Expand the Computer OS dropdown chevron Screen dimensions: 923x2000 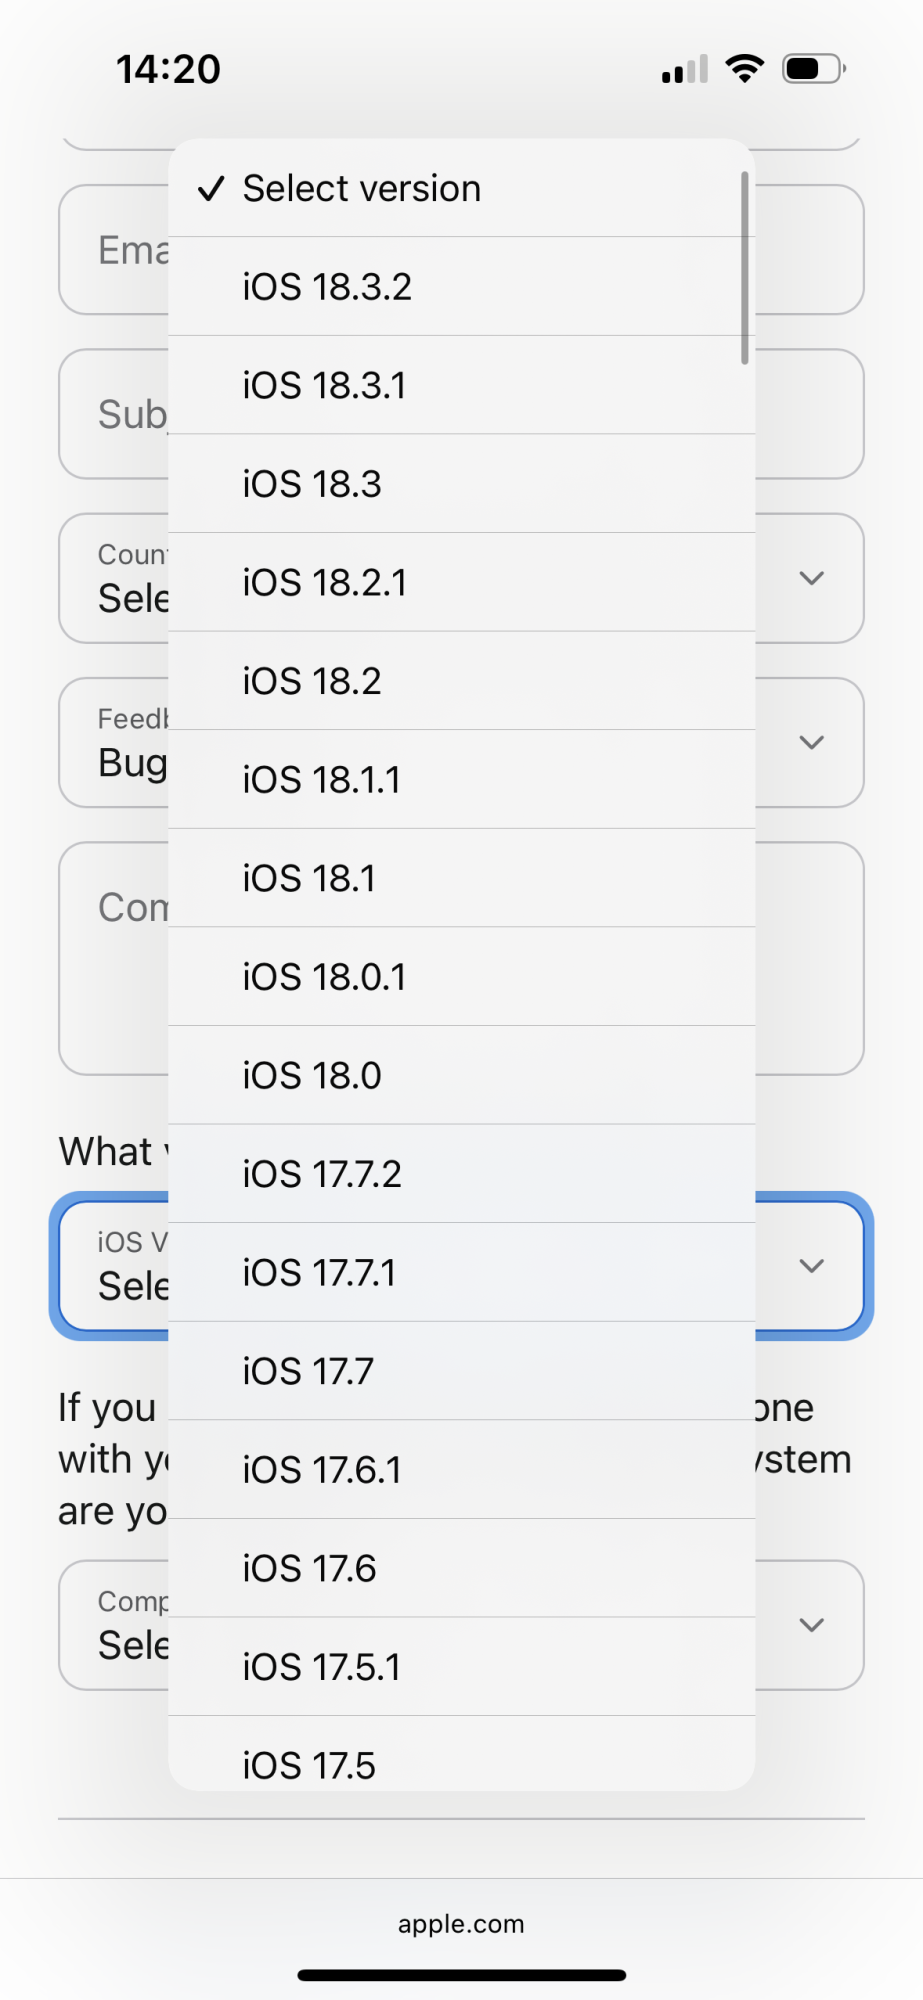[x=812, y=1625]
